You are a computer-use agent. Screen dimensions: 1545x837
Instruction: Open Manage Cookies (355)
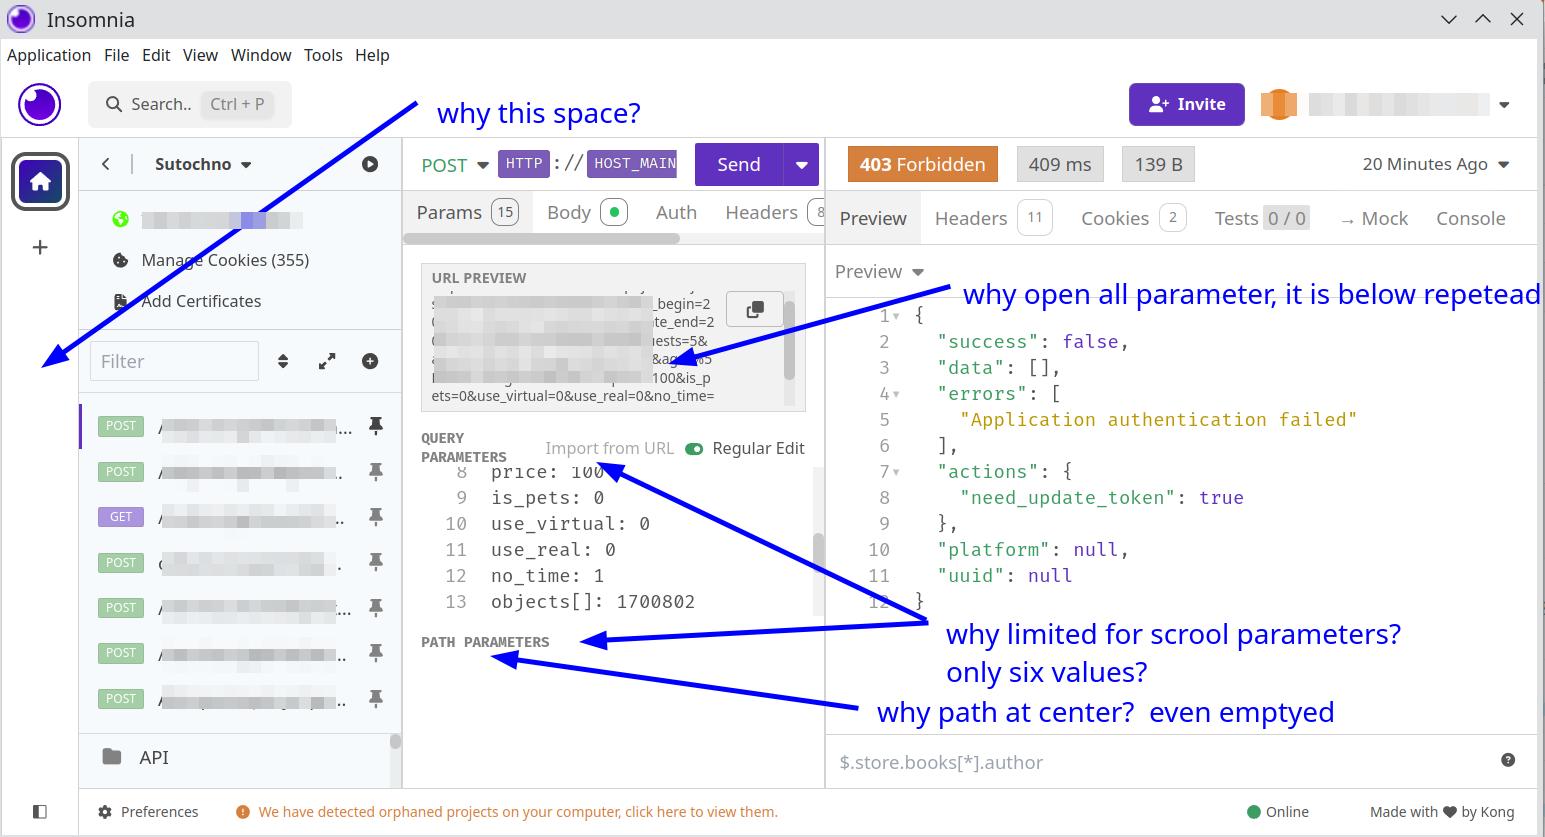pos(225,260)
